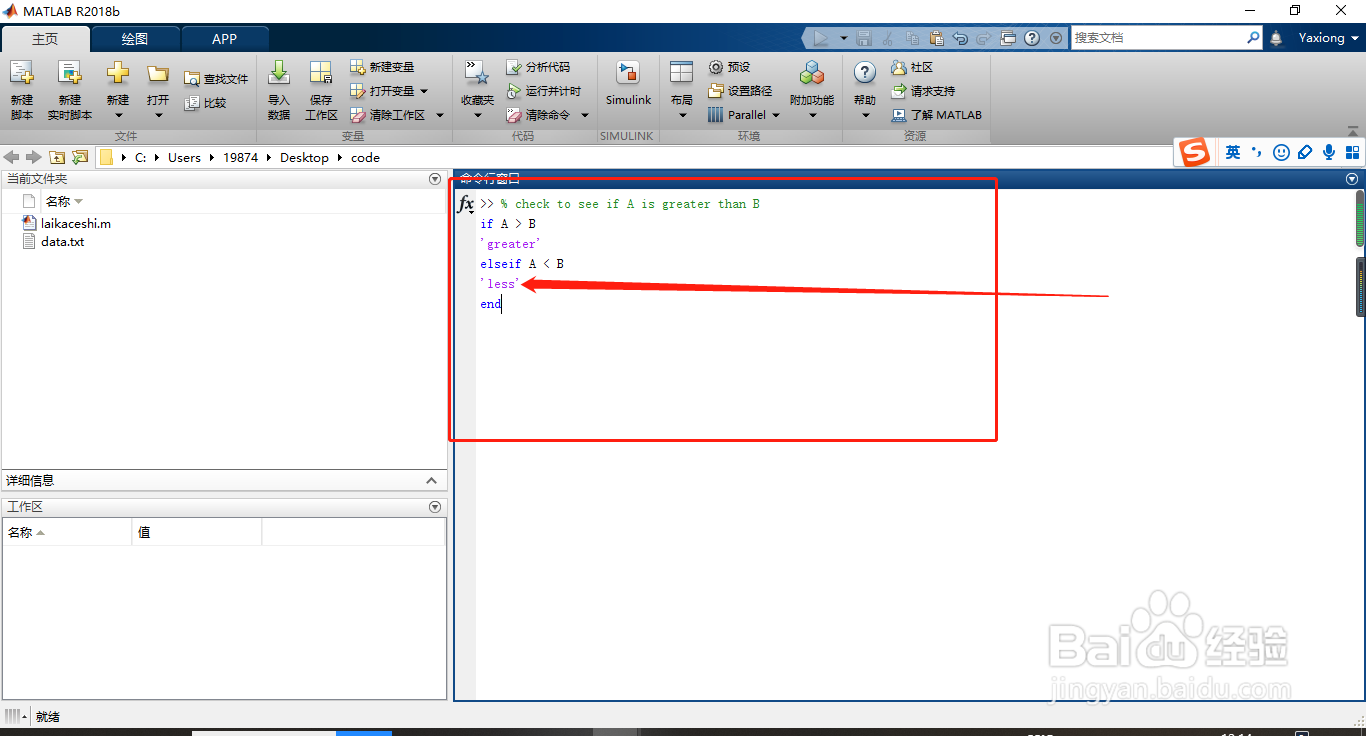
Task: Create a new live script 新建实时脚本
Action: coord(70,90)
